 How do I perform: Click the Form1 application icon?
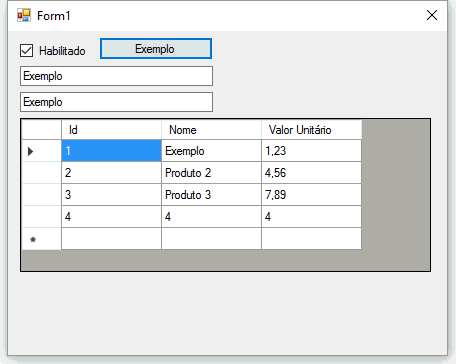pyautogui.click(x=24, y=15)
